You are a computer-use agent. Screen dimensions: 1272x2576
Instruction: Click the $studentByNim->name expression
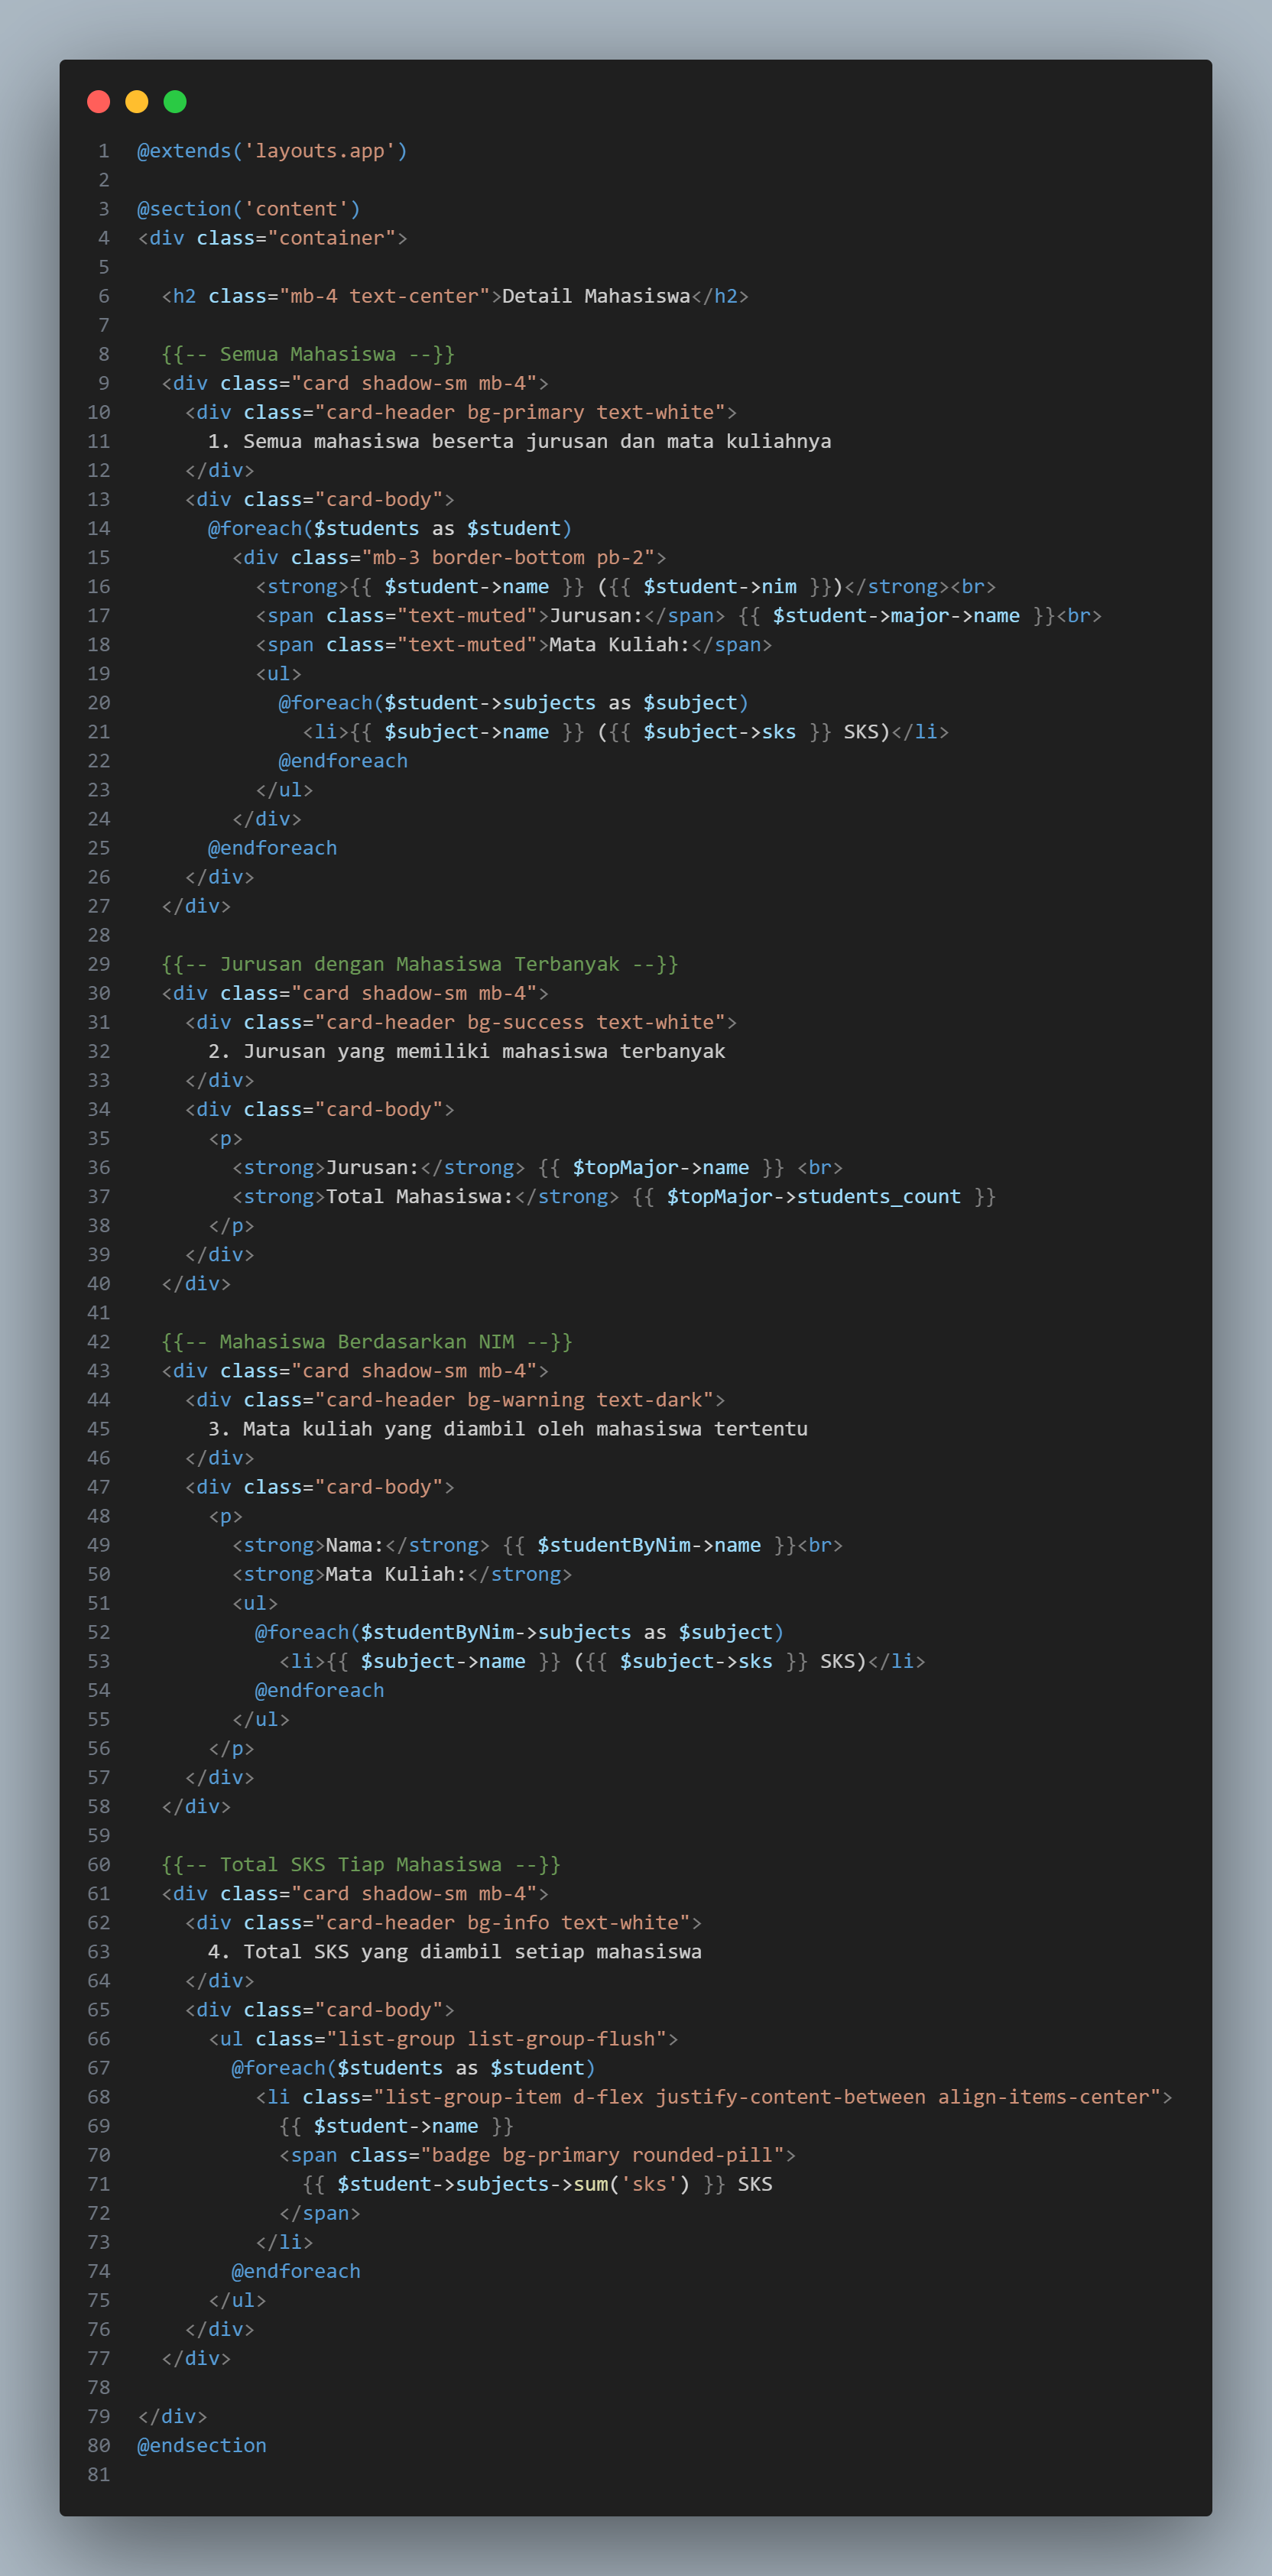coord(648,1545)
